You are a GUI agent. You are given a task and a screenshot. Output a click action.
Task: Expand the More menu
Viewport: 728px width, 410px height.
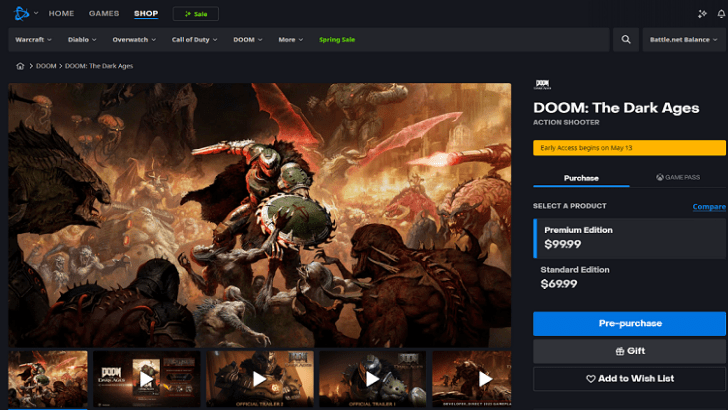(x=291, y=39)
